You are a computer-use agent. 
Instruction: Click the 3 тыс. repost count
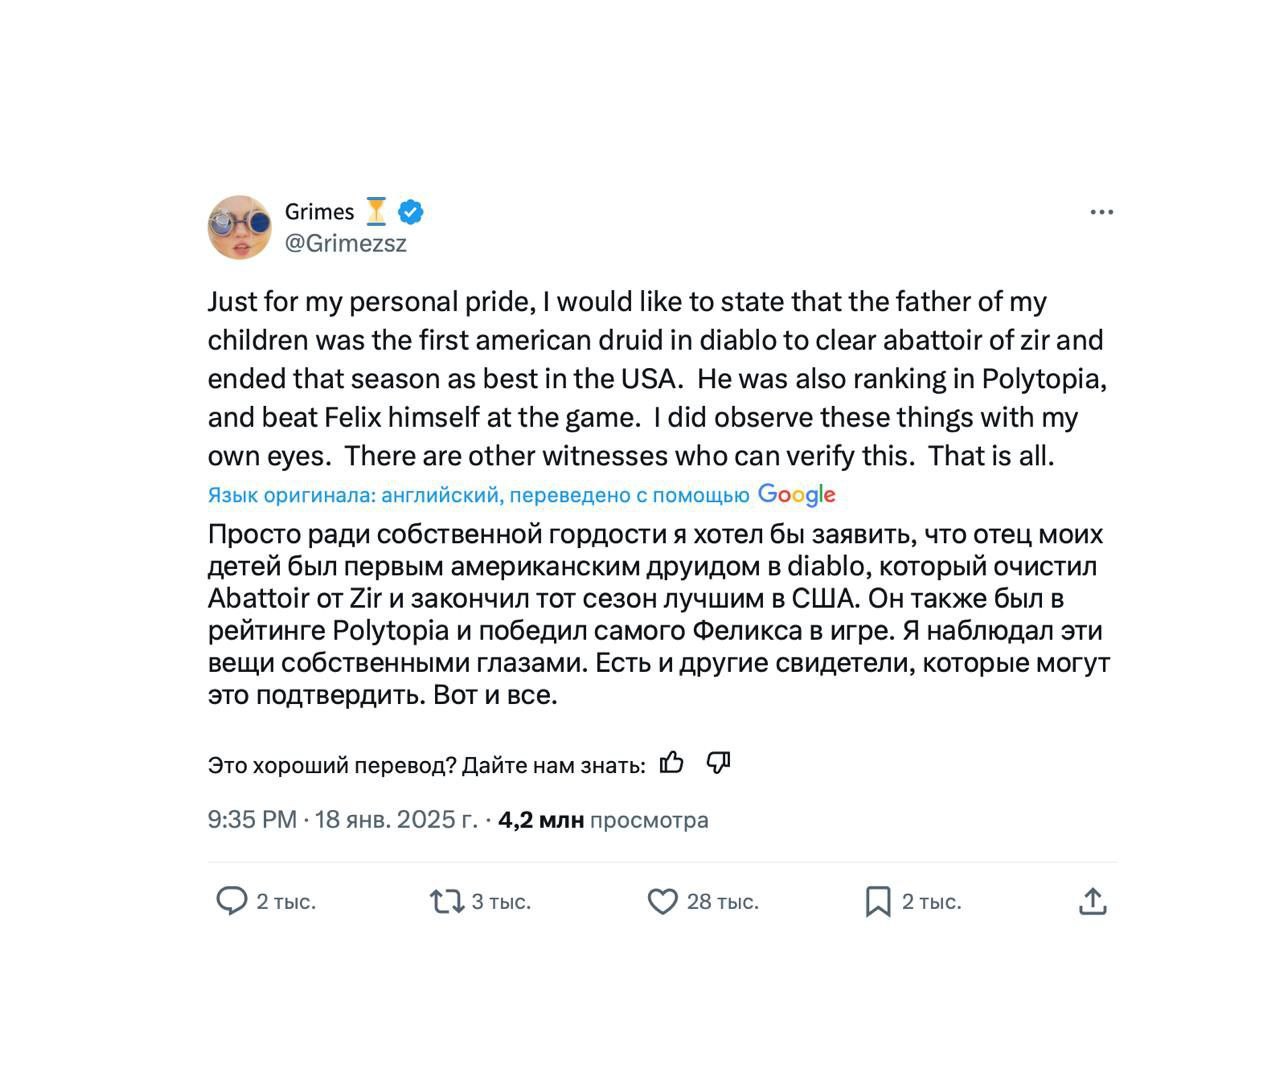click(x=501, y=902)
